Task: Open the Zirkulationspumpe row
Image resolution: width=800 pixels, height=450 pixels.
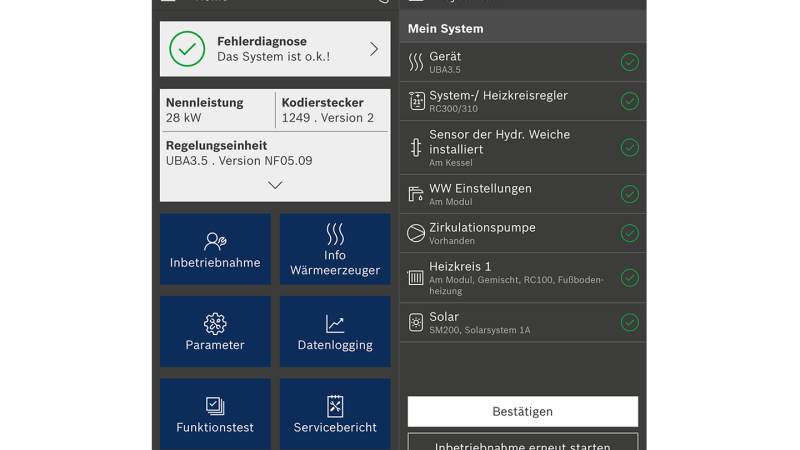Action: point(523,233)
